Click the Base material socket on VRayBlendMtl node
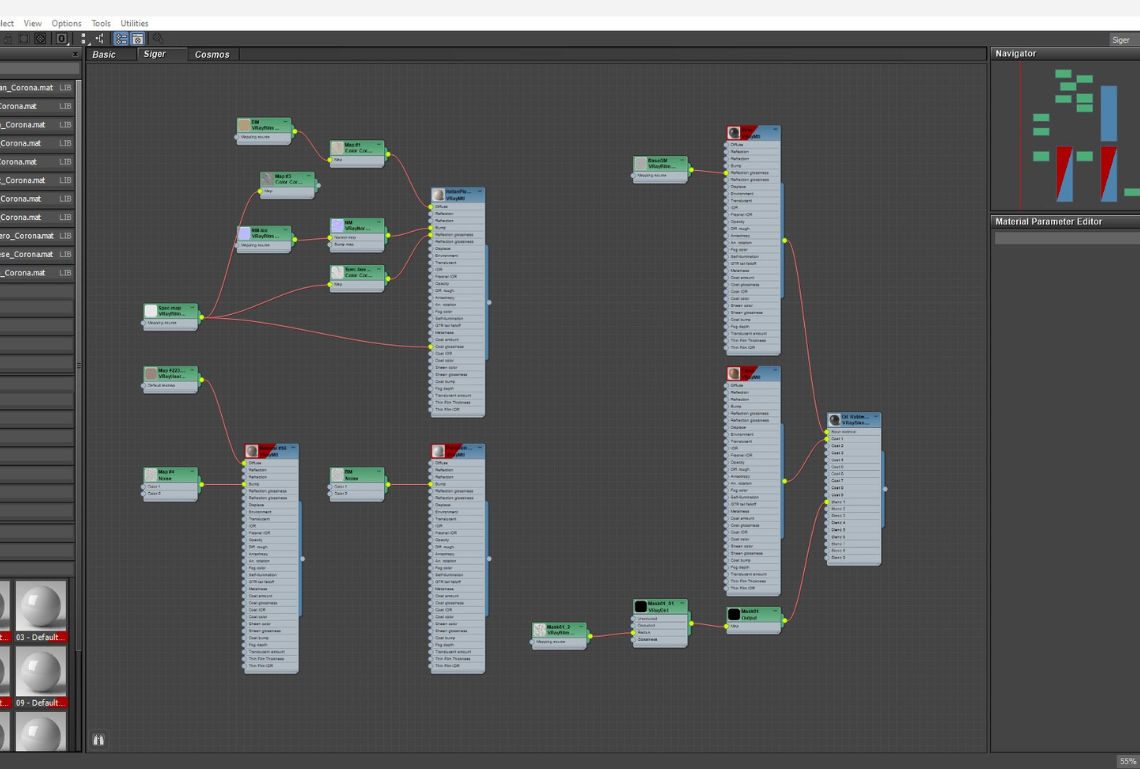Image resolution: width=1140 pixels, height=769 pixels. point(827,432)
